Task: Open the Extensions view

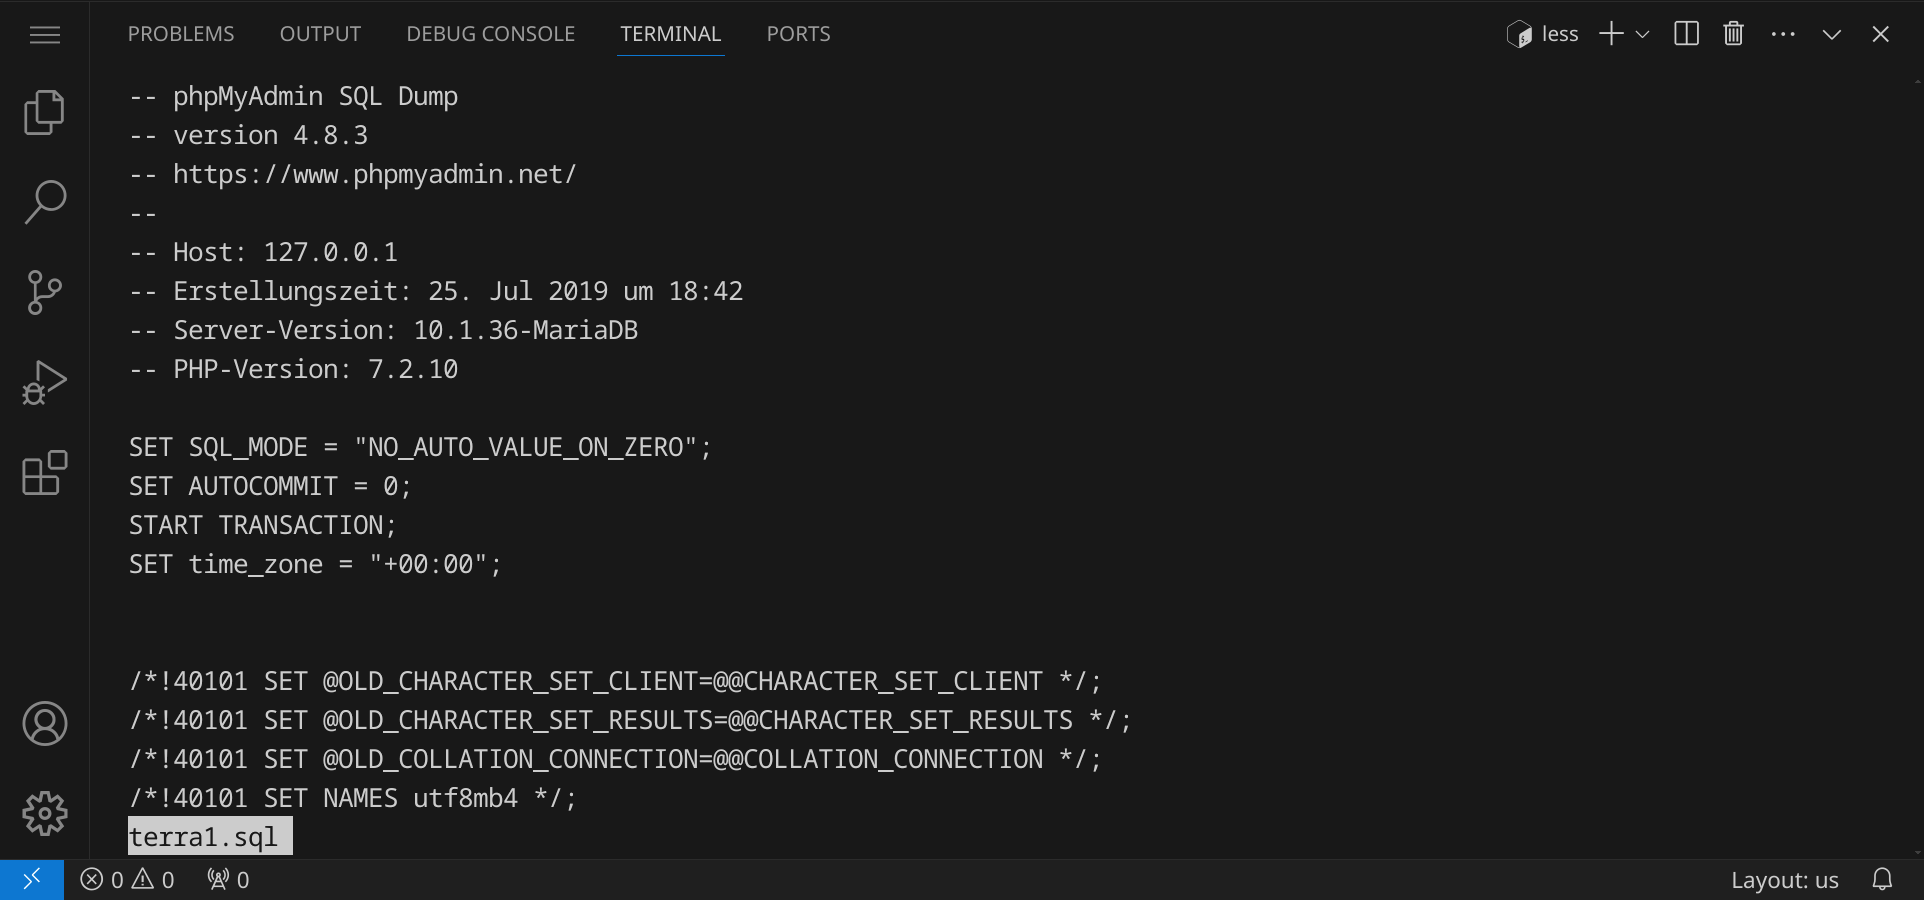Action: click(x=44, y=473)
